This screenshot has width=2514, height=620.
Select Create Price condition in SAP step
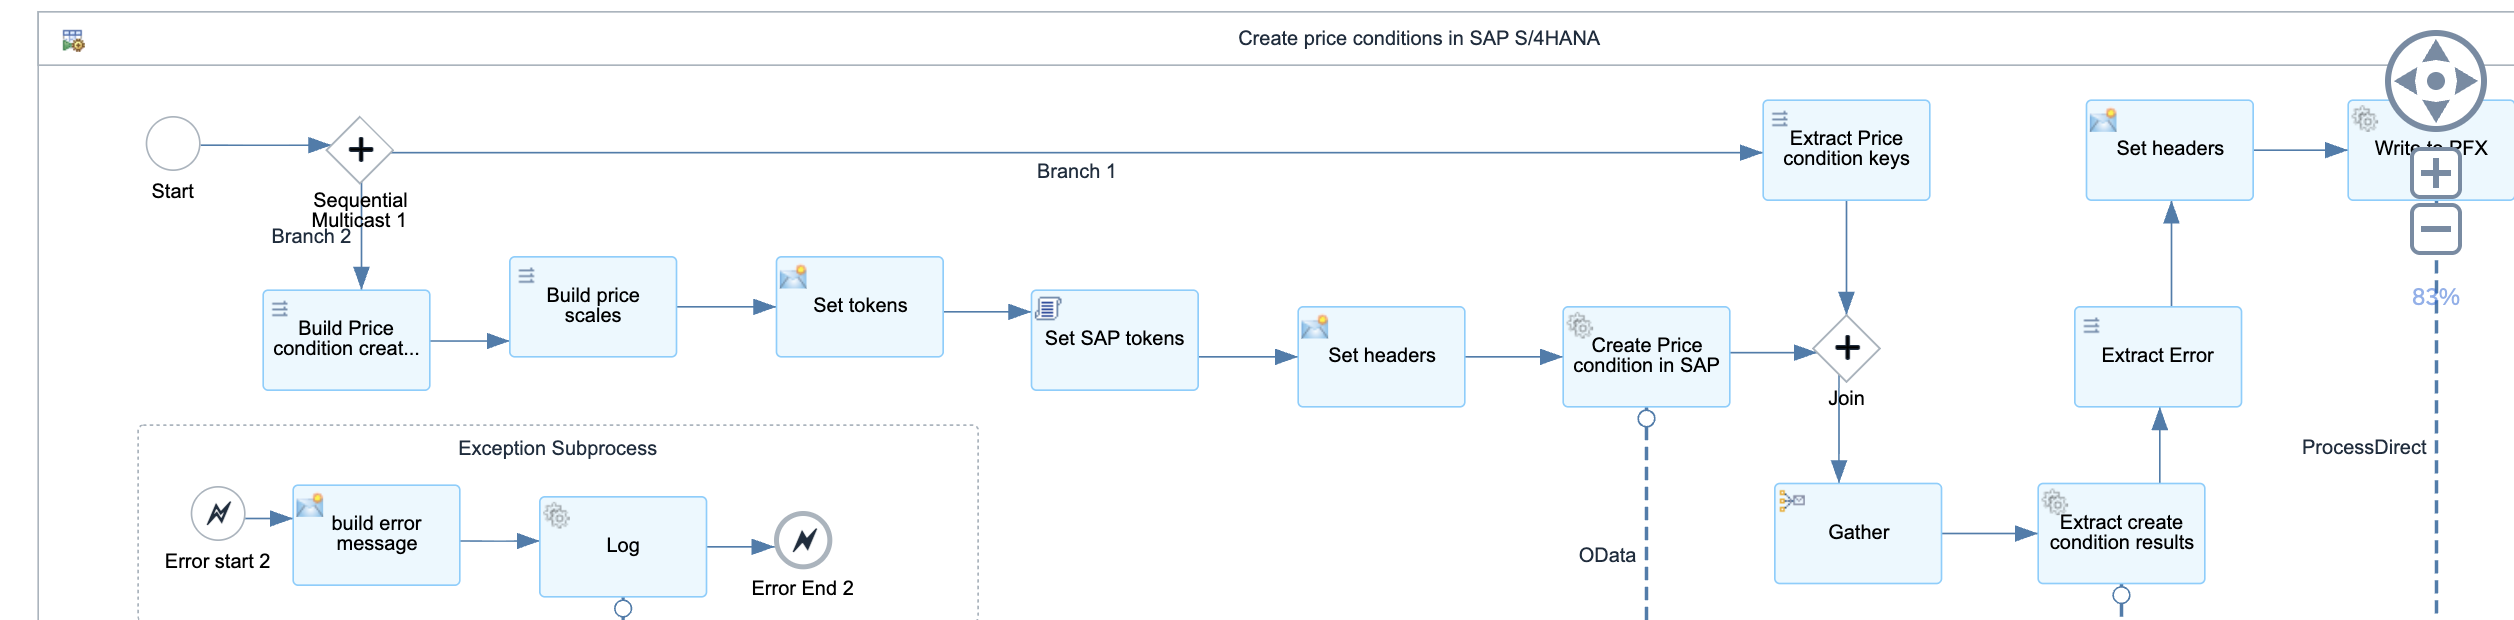pos(1645,357)
